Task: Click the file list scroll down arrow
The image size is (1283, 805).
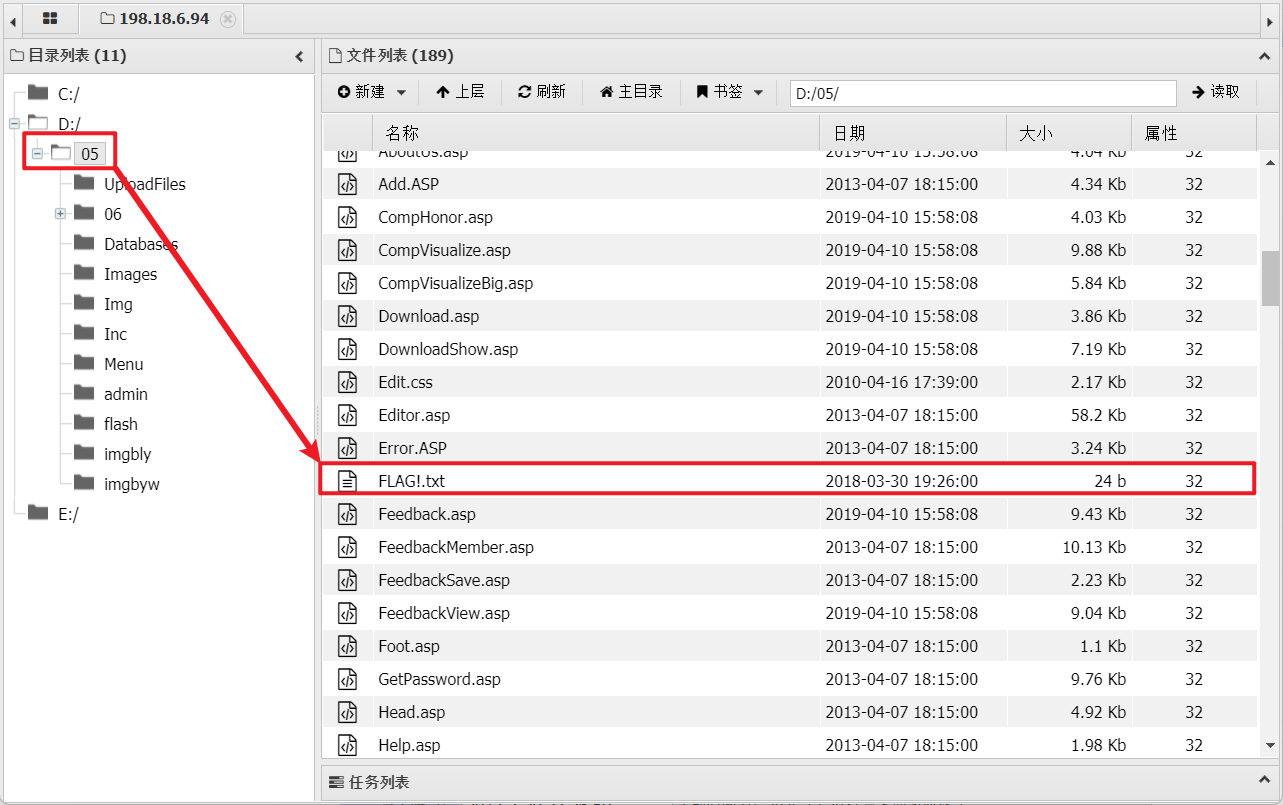Action: click(x=1270, y=745)
